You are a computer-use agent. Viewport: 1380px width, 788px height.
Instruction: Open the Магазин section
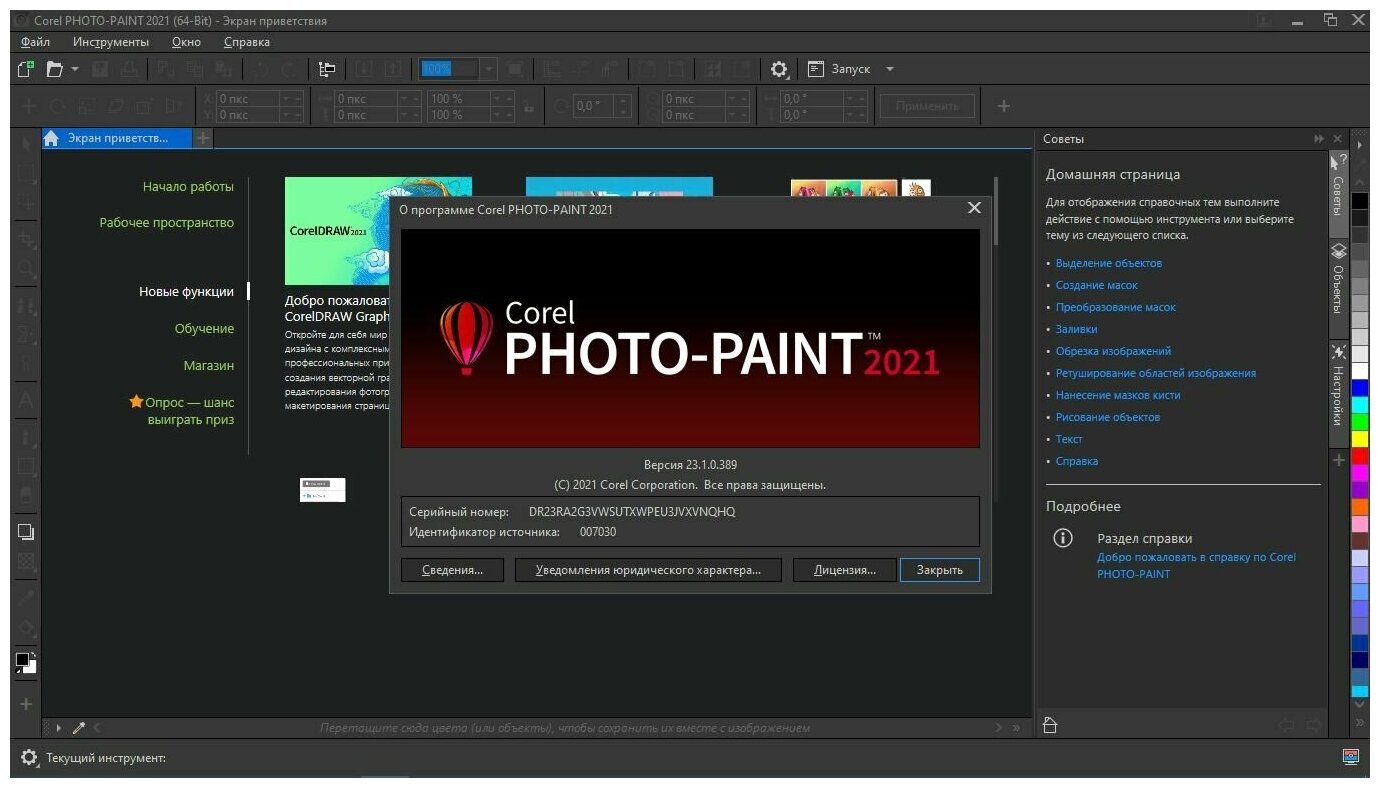pyautogui.click(x=209, y=365)
